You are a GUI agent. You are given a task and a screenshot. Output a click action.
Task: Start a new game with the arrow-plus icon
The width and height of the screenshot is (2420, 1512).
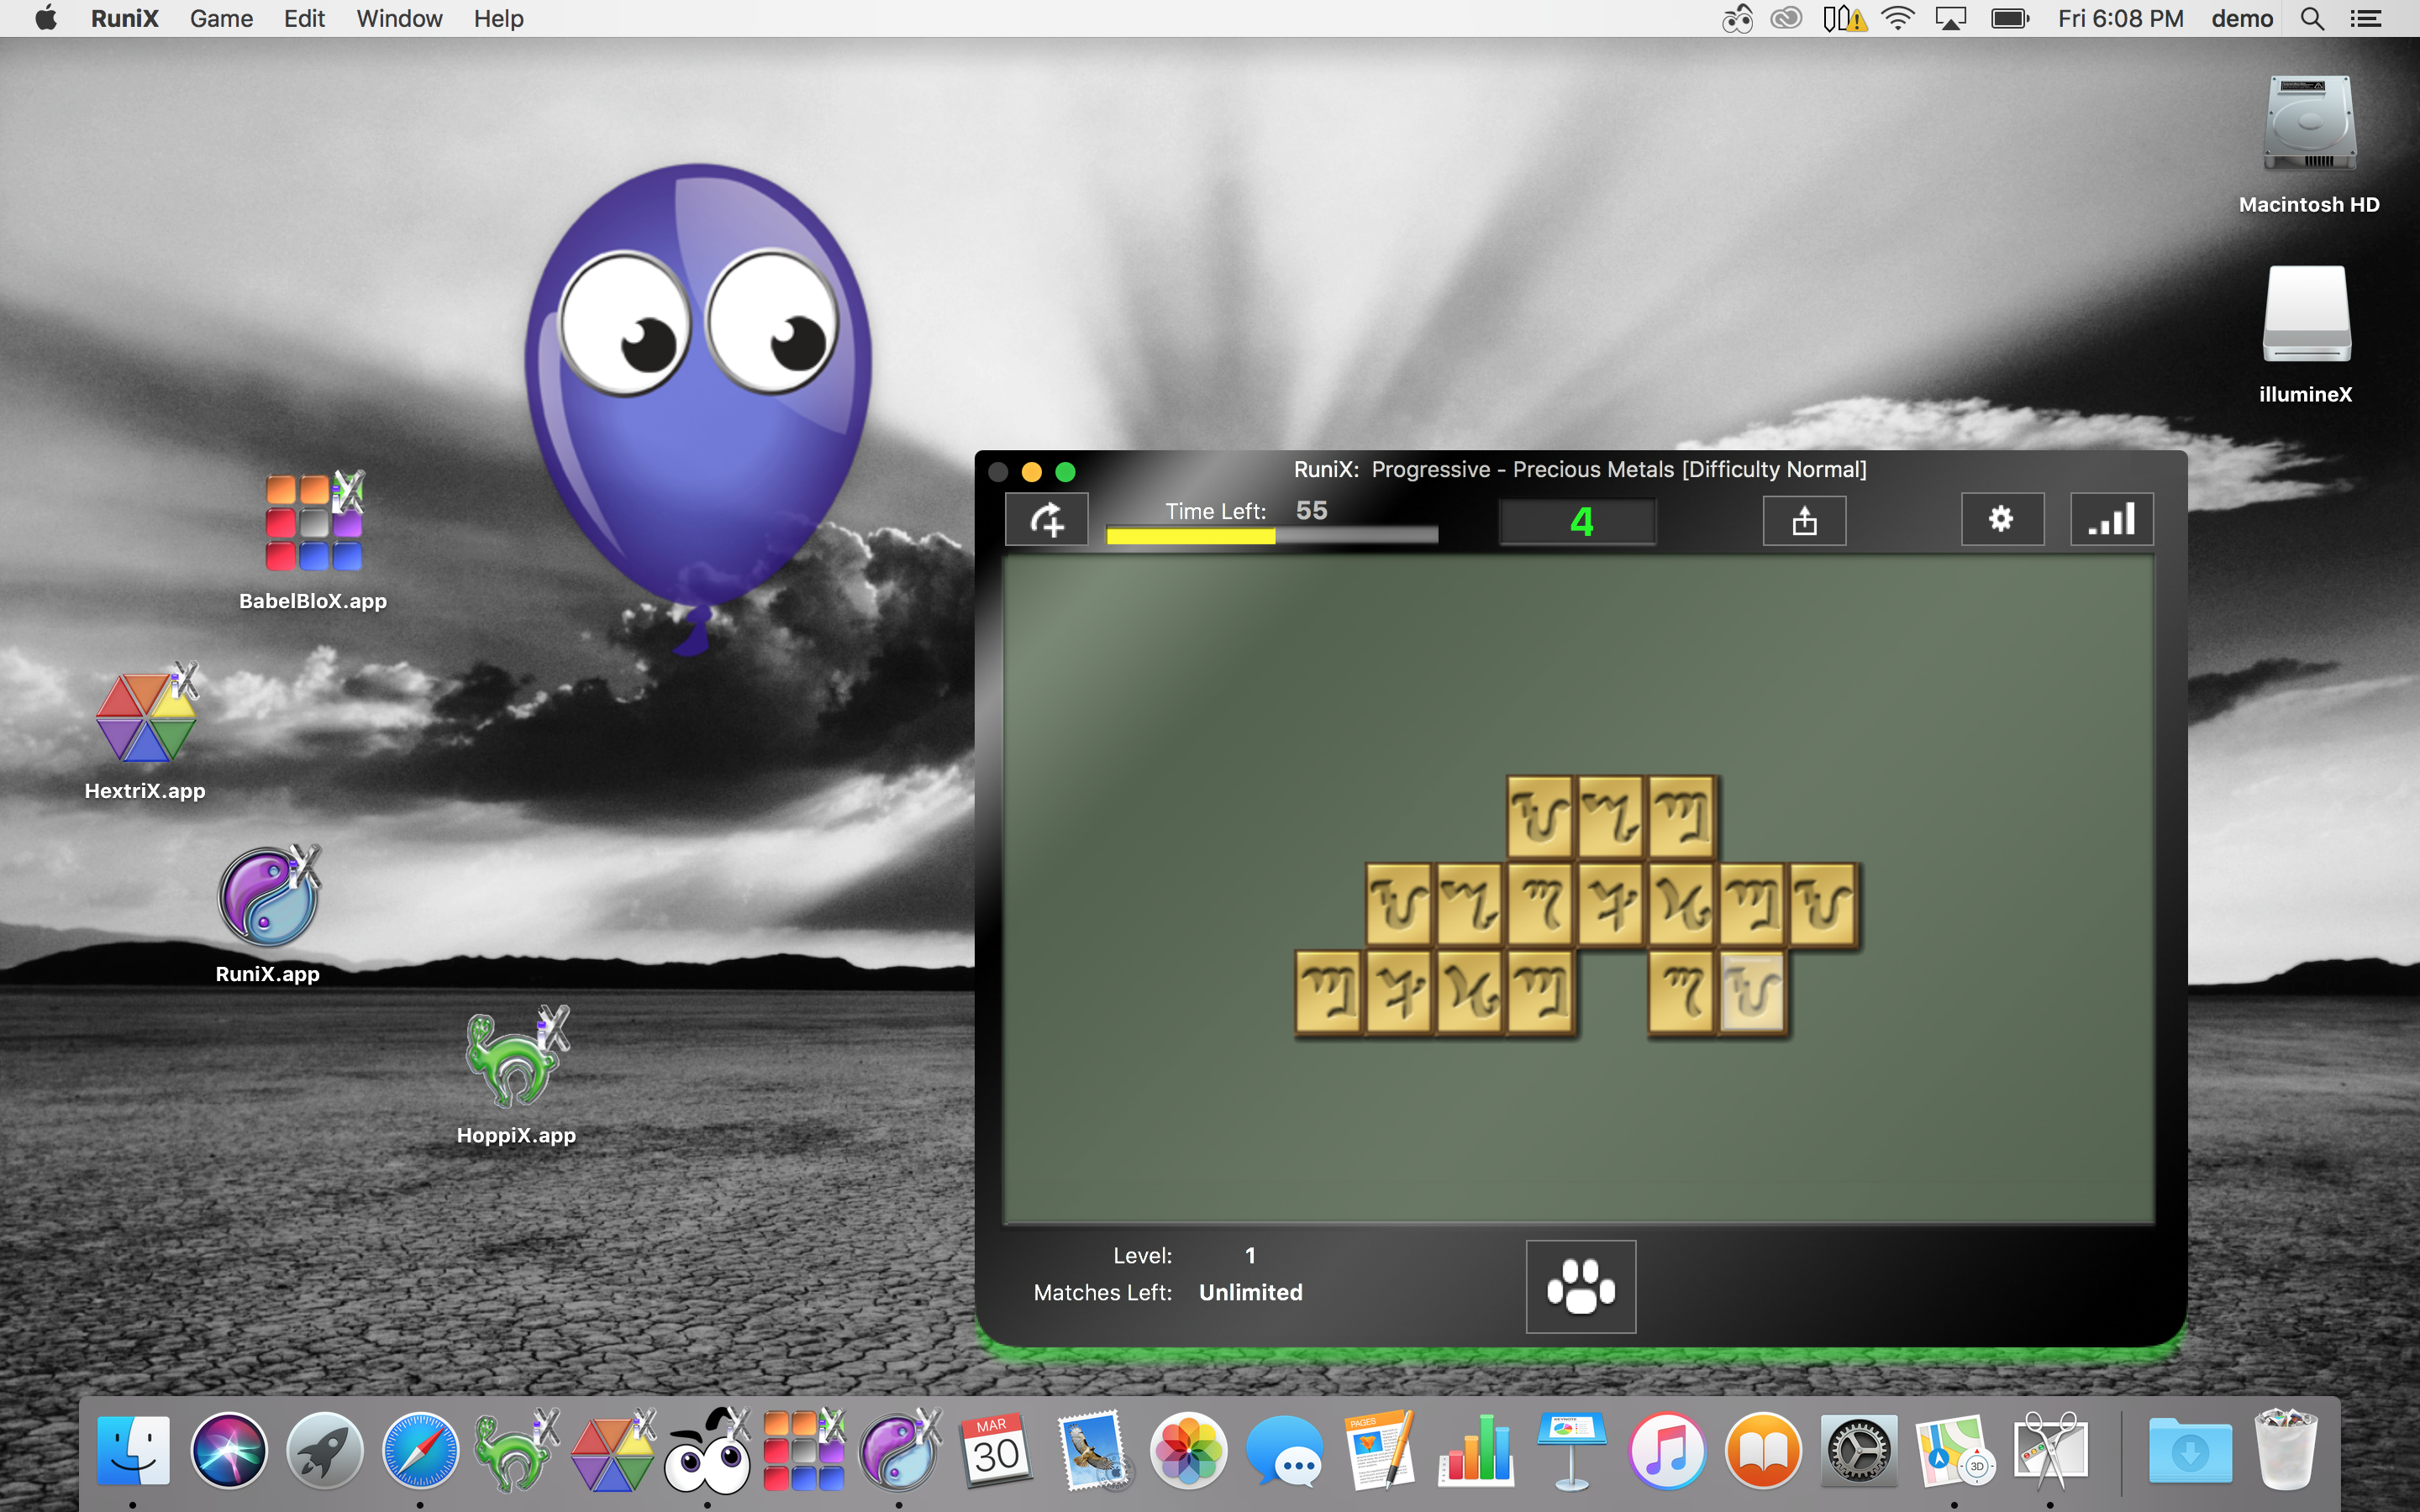[x=1046, y=519]
